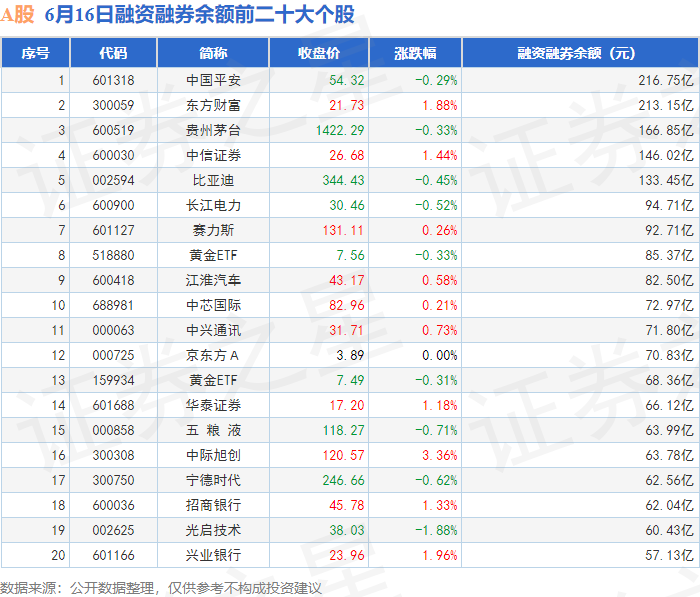The width and height of the screenshot is (700, 597).
Task: Click stock name 东方财富
Action: pos(213,105)
